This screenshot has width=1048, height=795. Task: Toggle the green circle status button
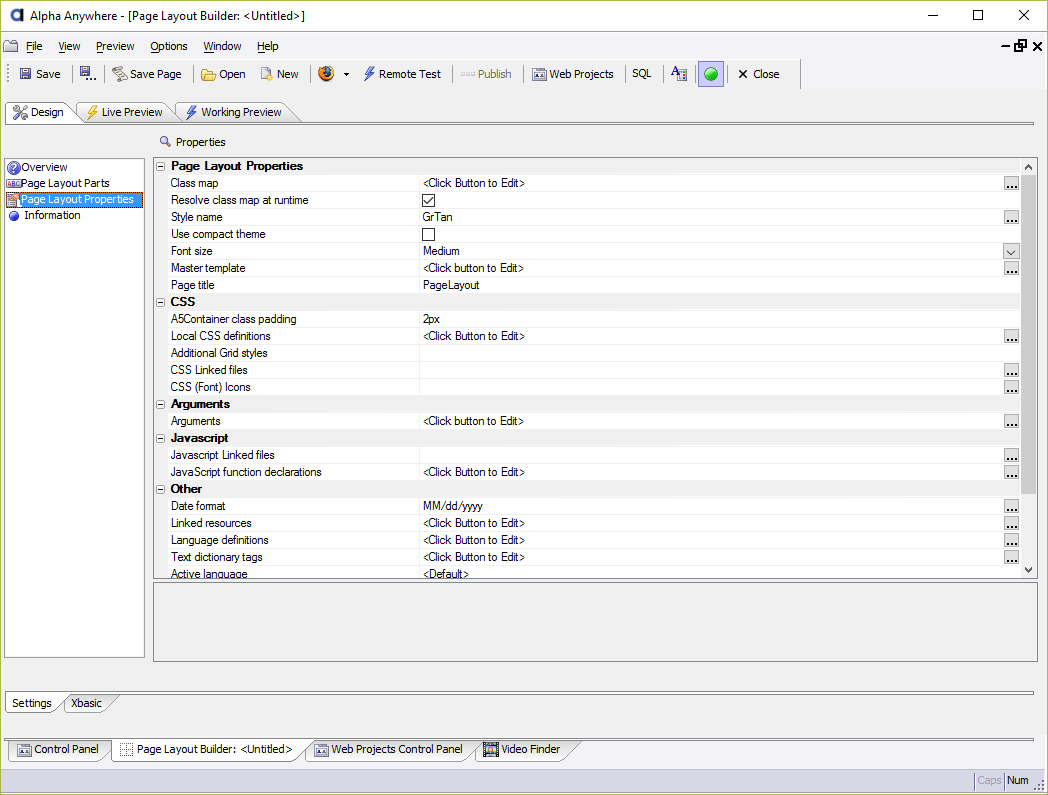(x=711, y=74)
